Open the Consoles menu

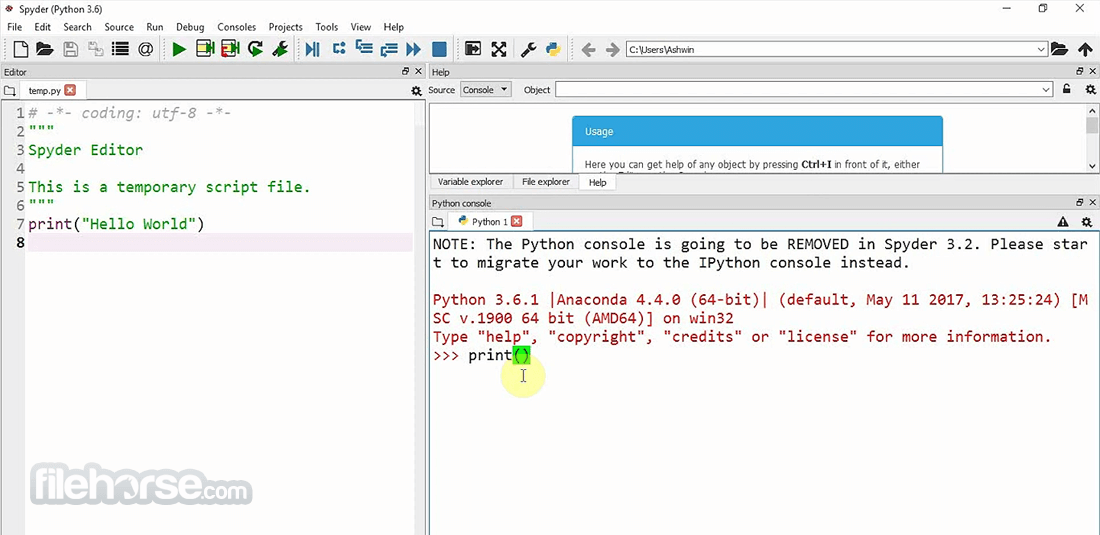coord(236,27)
